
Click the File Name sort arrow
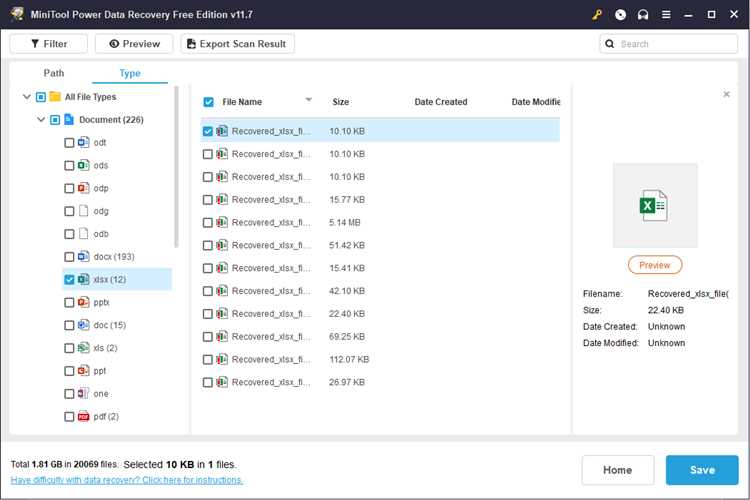309,100
